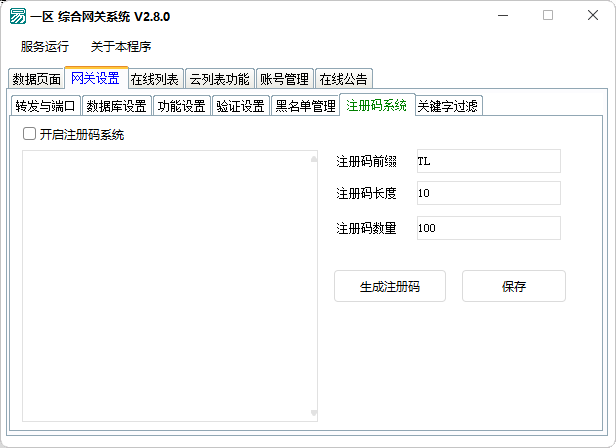616x448 pixels.
Task: View the 黑名单管理 sub-tab
Action: [305, 106]
